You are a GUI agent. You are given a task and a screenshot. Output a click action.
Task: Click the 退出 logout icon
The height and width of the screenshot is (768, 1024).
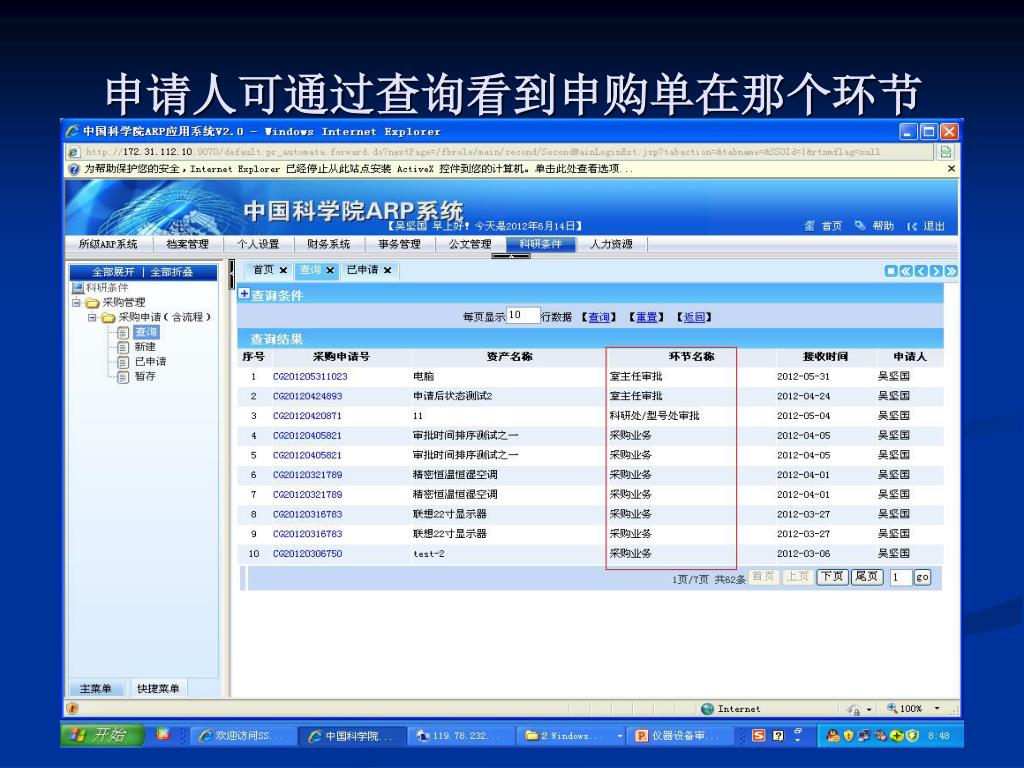911,226
